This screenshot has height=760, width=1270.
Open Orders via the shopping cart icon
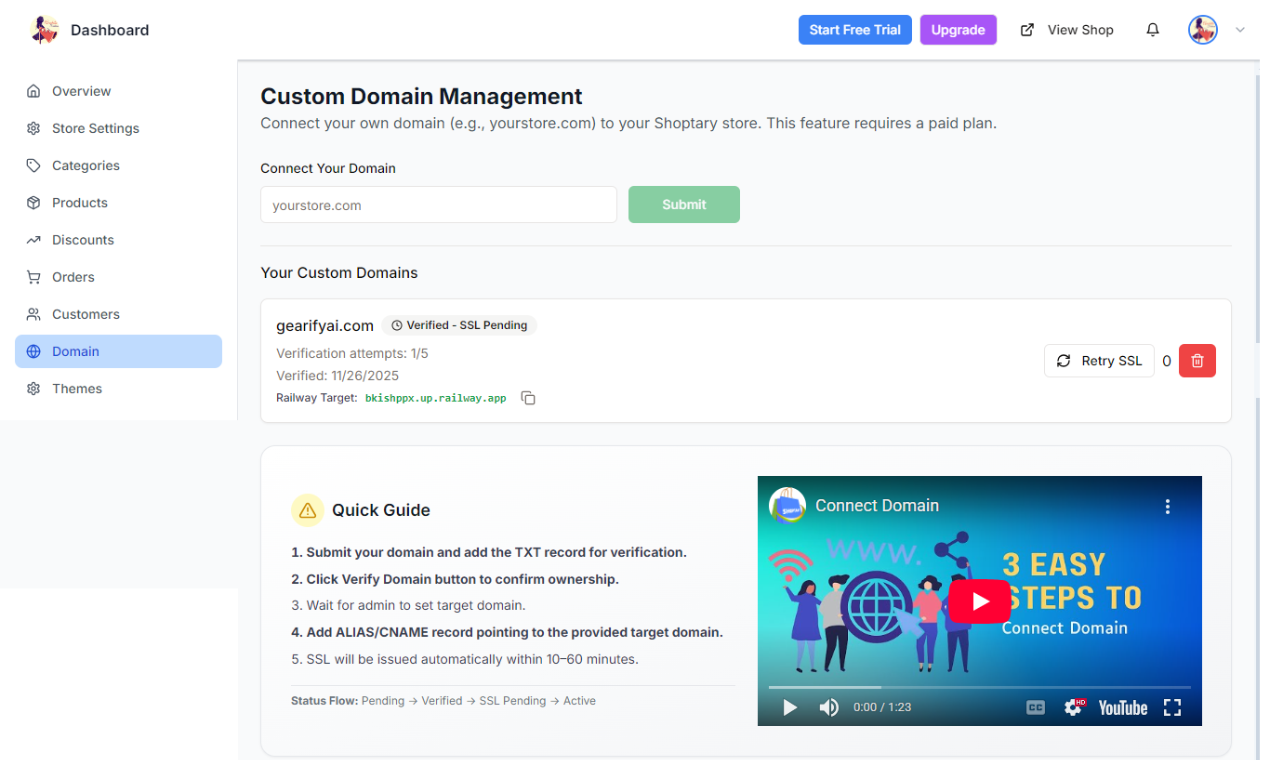coord(33,277)
